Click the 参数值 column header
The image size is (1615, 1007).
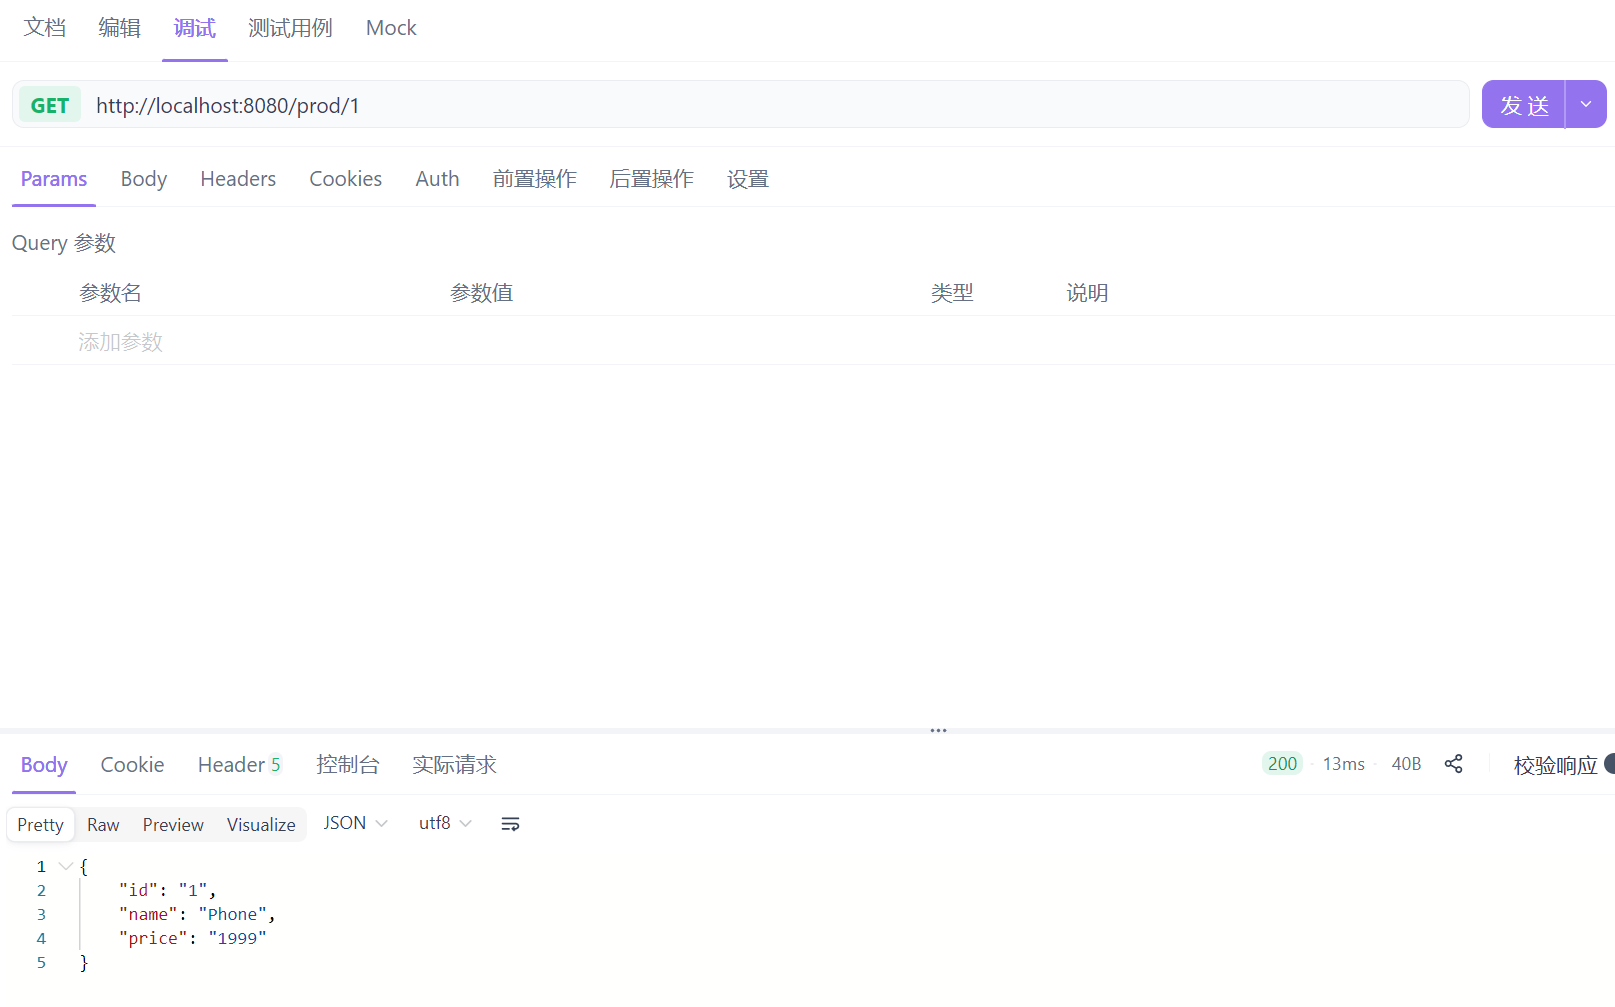[481, 293]
